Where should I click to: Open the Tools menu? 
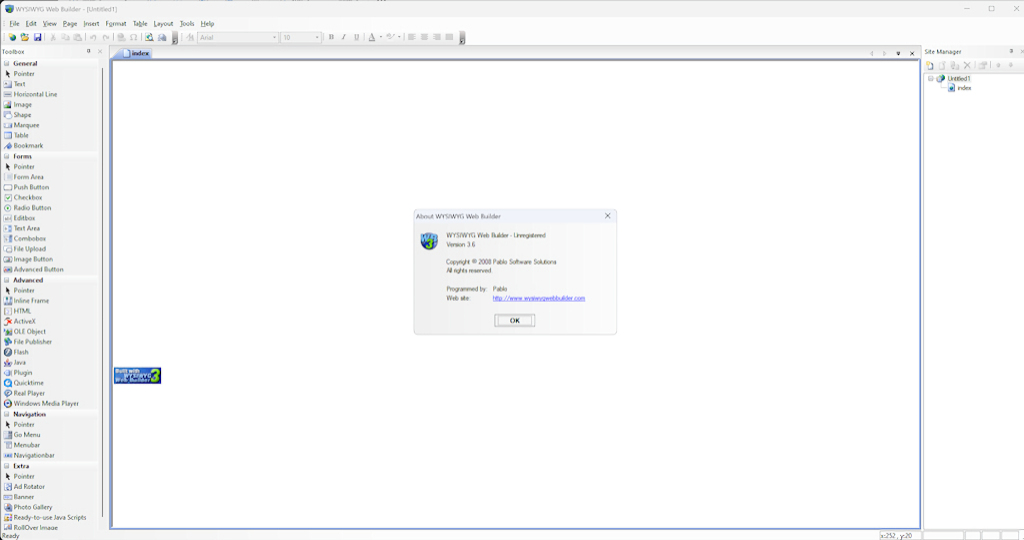click(187, 24)
